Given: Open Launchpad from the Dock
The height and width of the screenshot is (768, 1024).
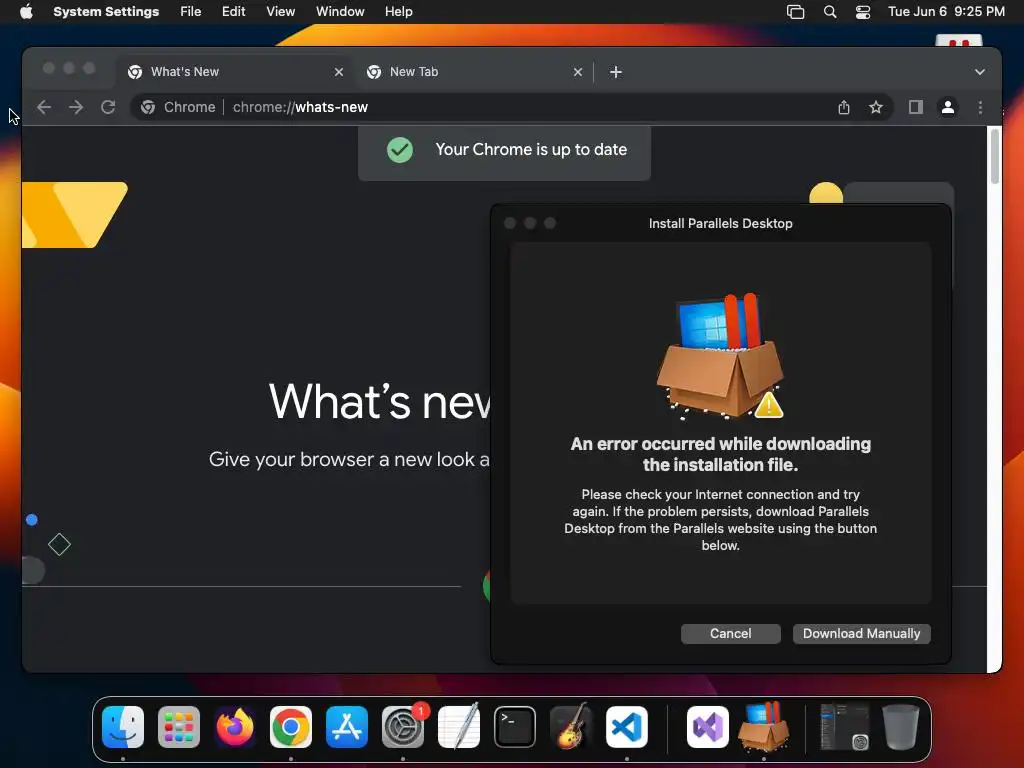Looking at the screenshot, I should click(179, 727).
